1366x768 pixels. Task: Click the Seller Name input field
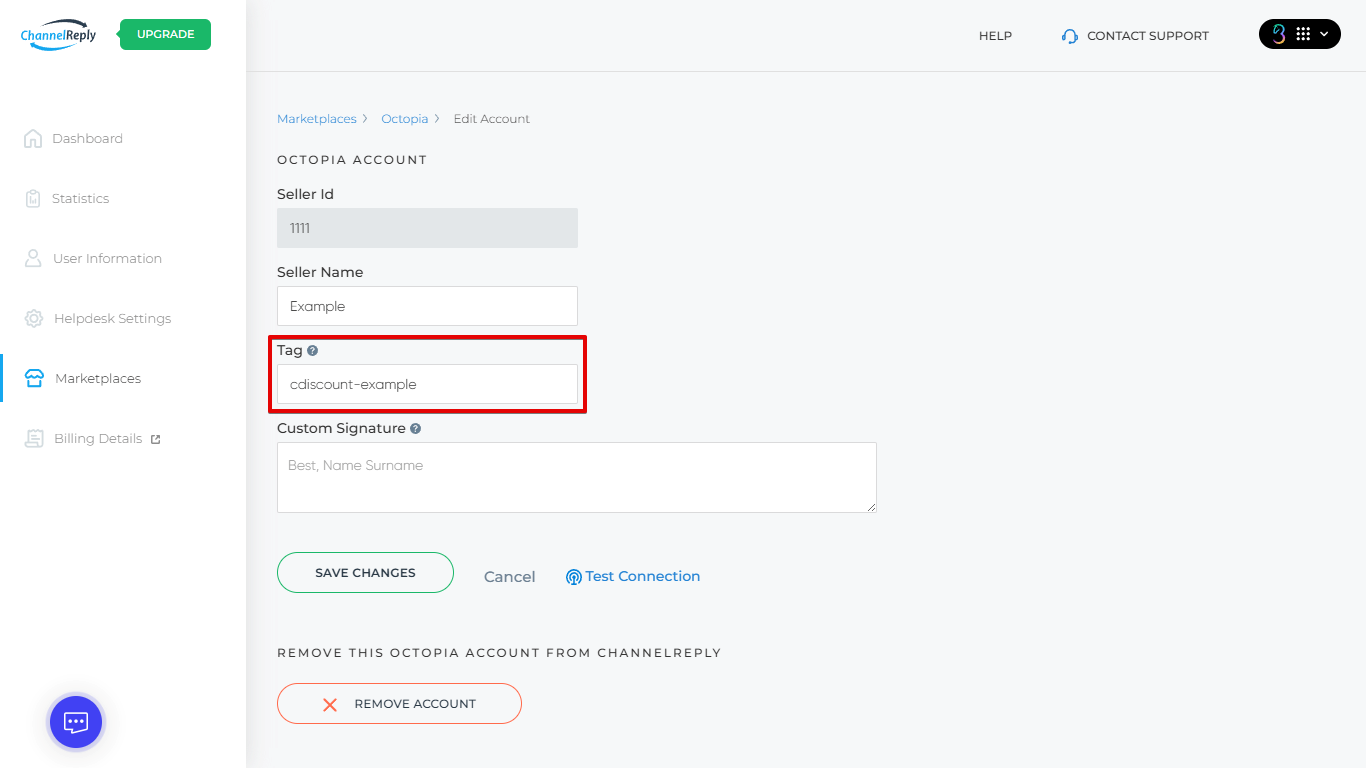click(427, 306)
